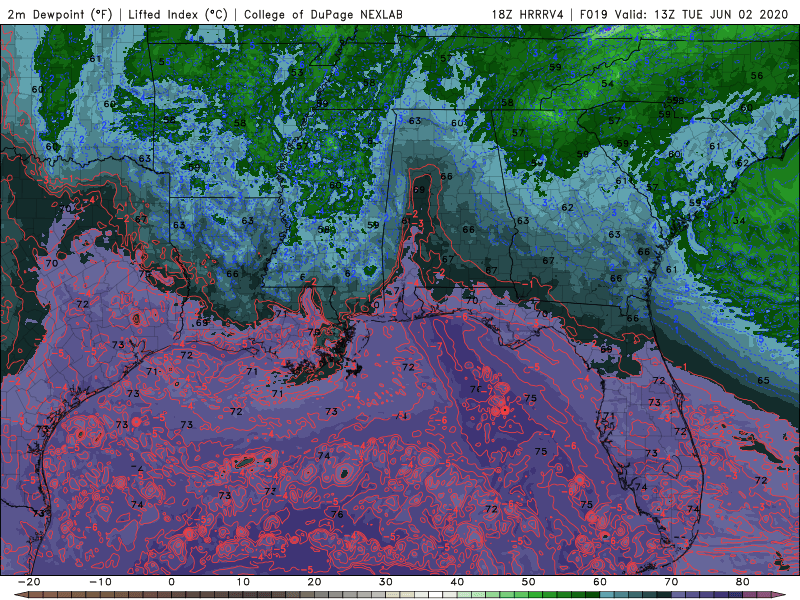Click the "60" color scale label

[x=600, y=582]
